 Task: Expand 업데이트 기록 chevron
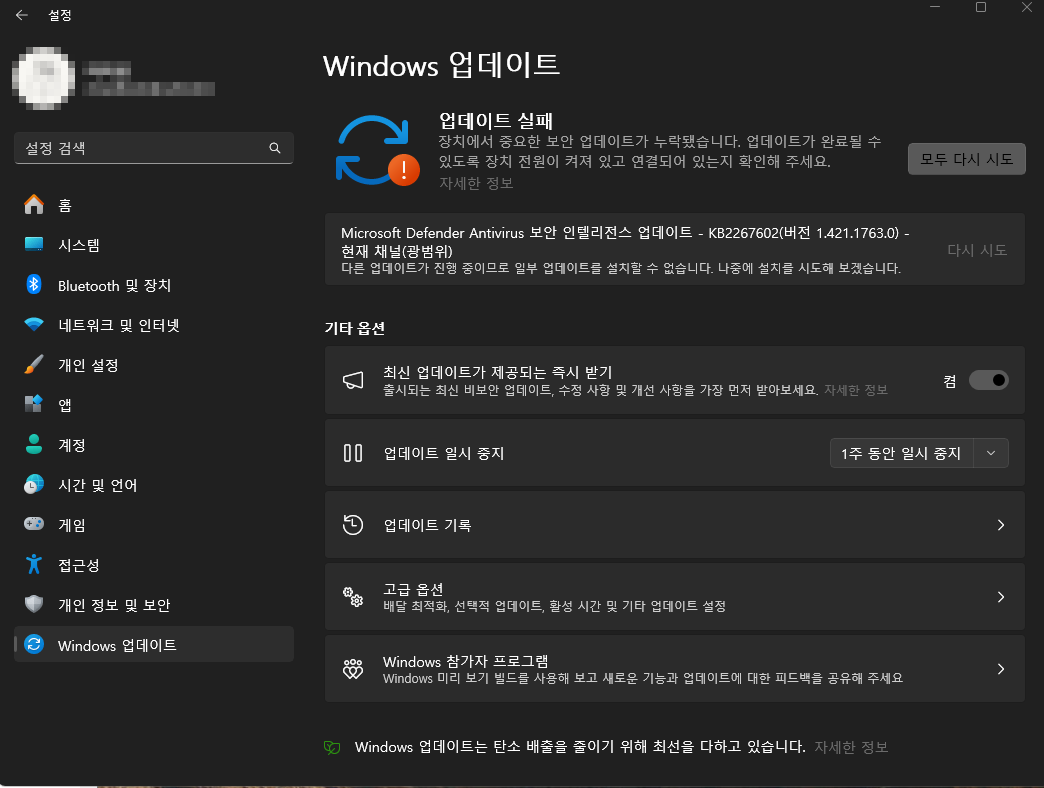point(1001,525)
